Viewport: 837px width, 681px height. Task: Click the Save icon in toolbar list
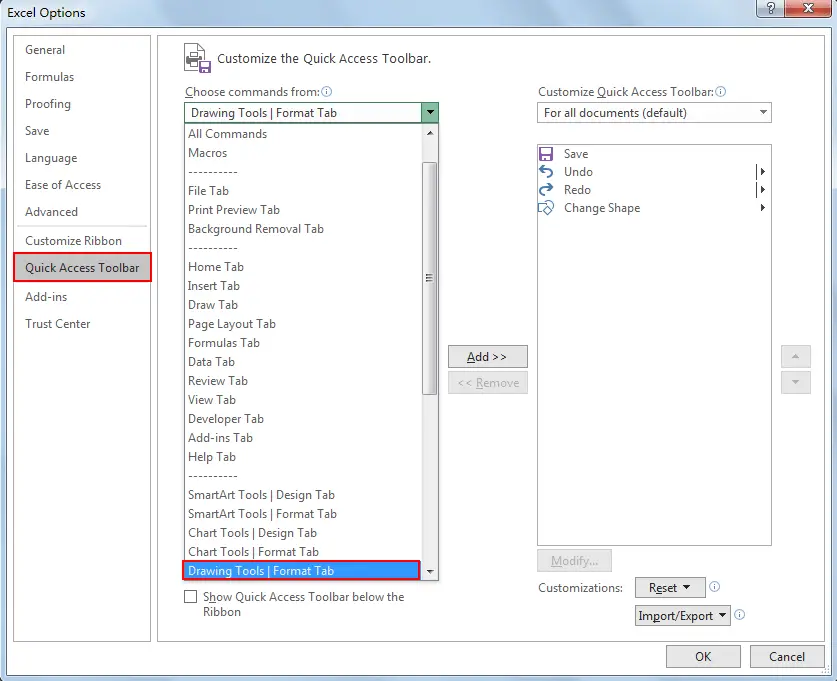click(x=546, y=154)
